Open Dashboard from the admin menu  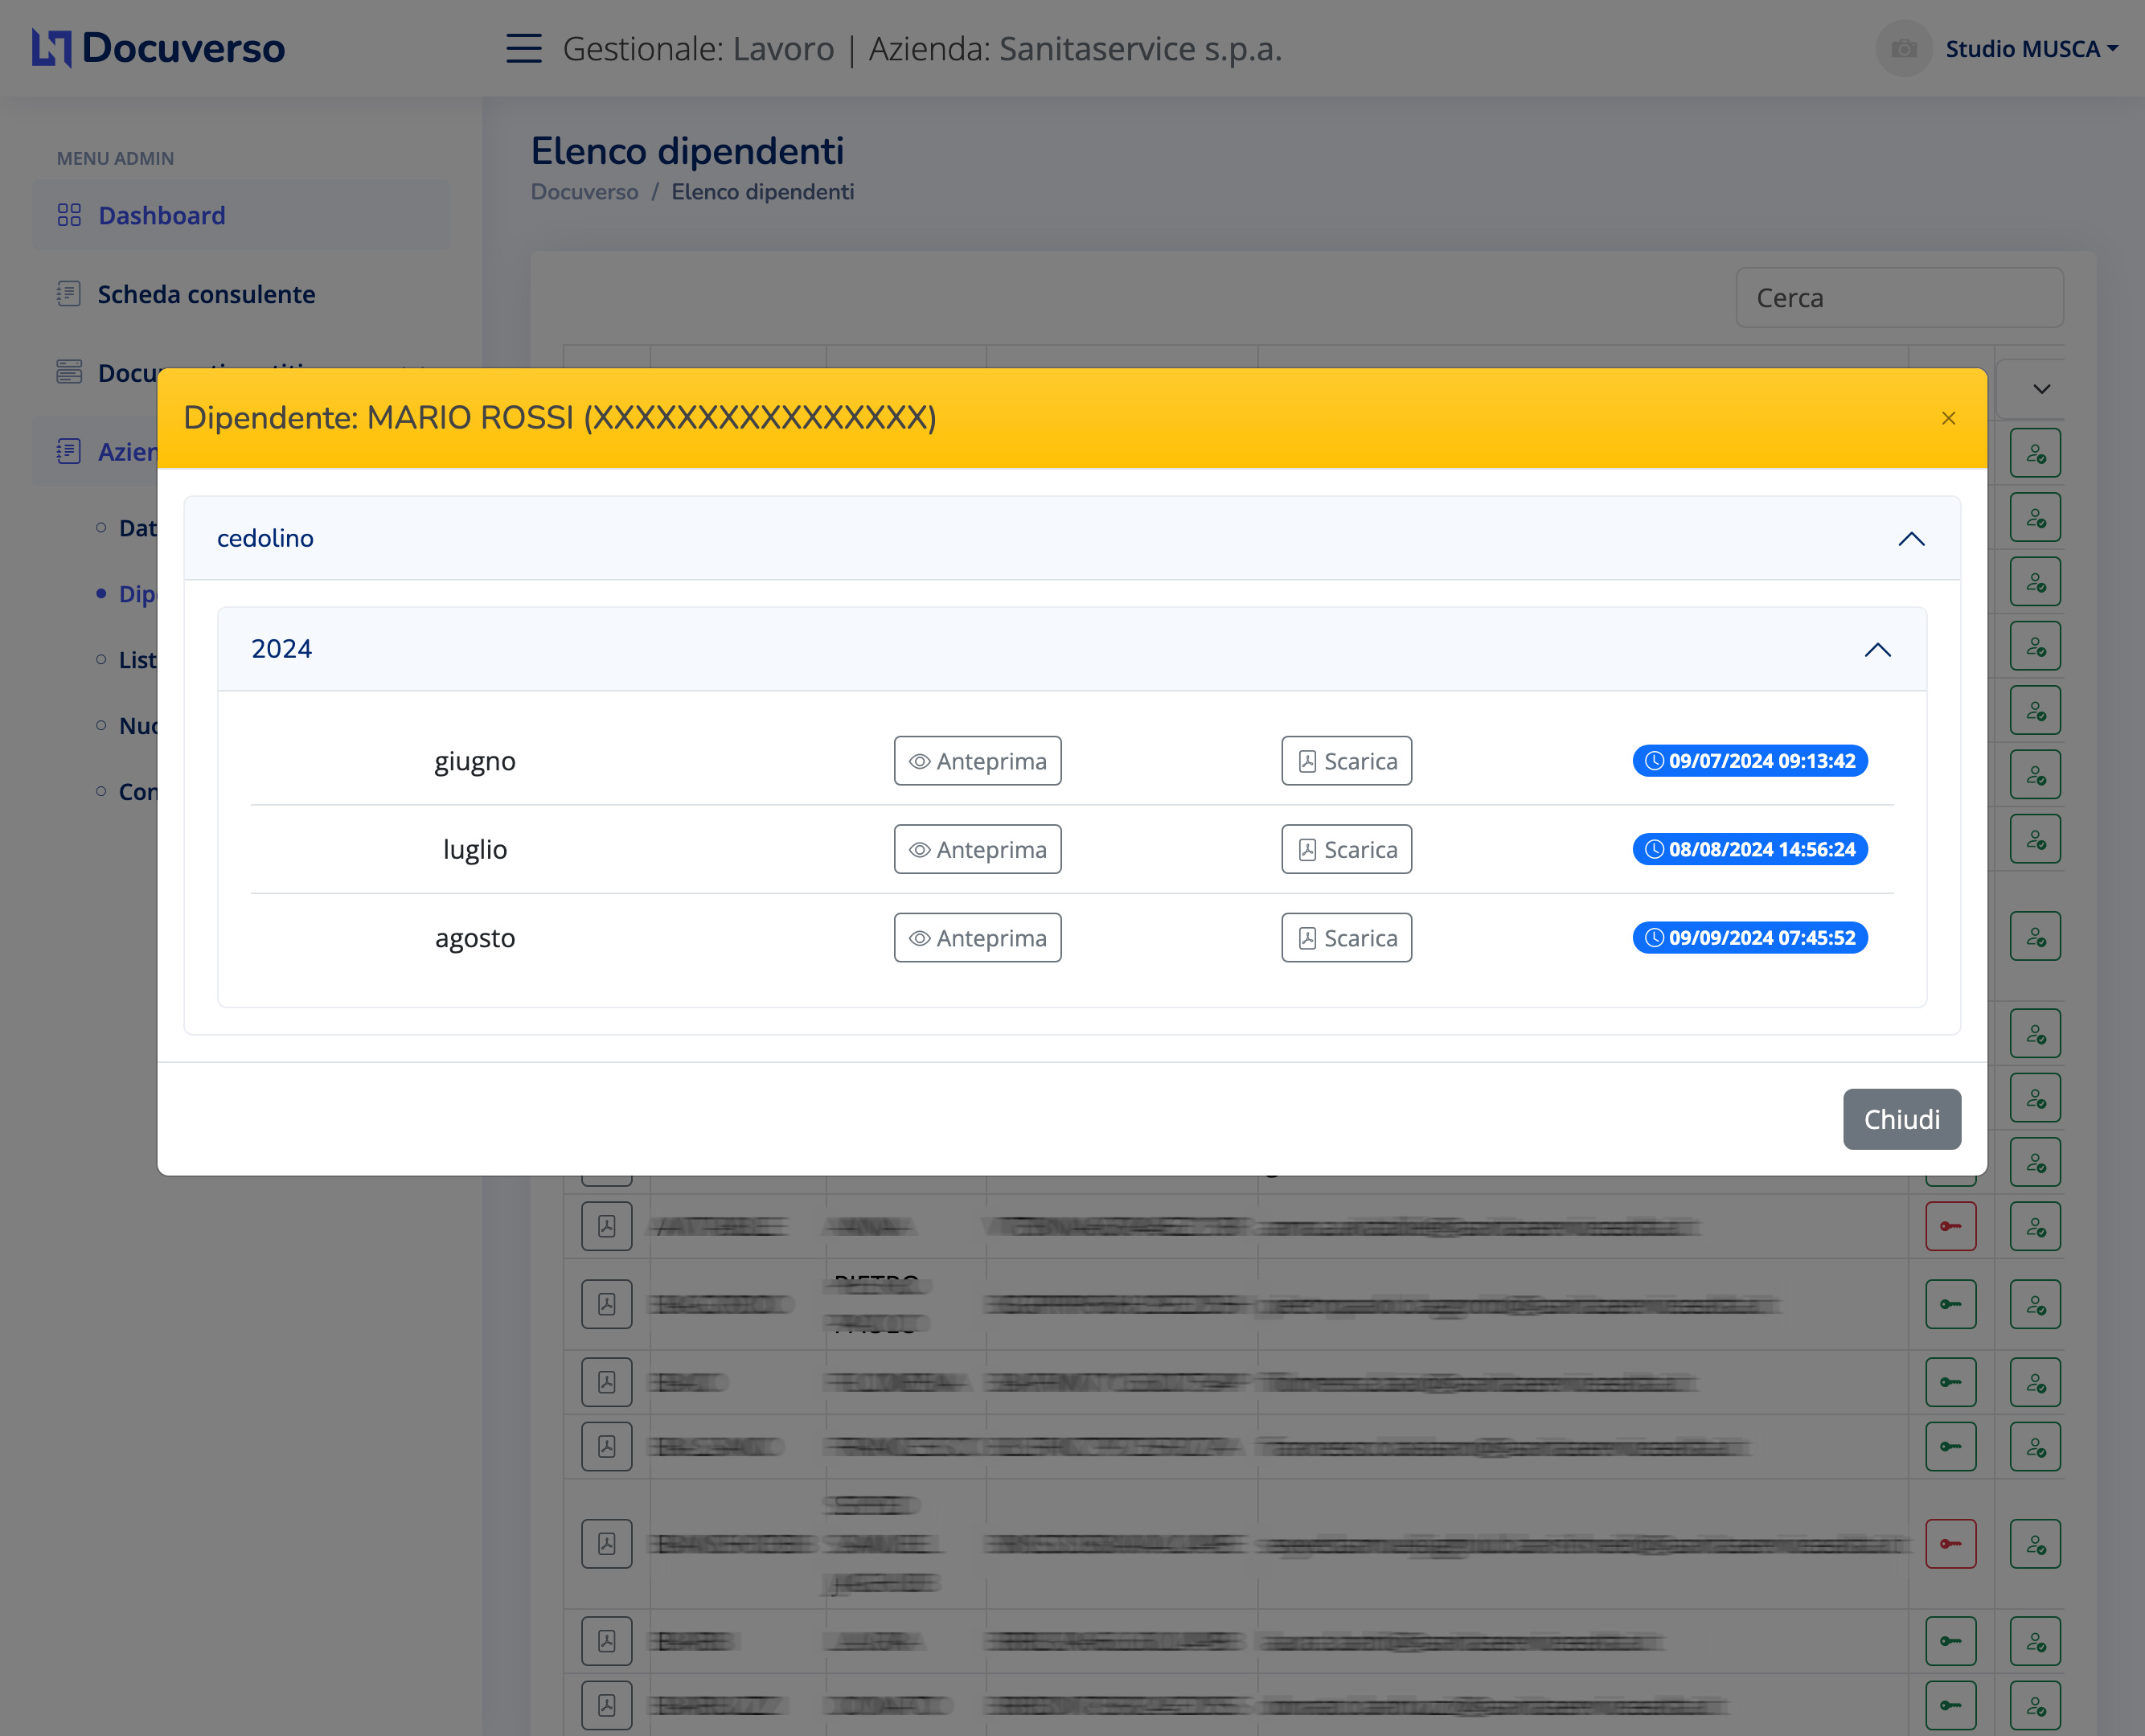161,215
